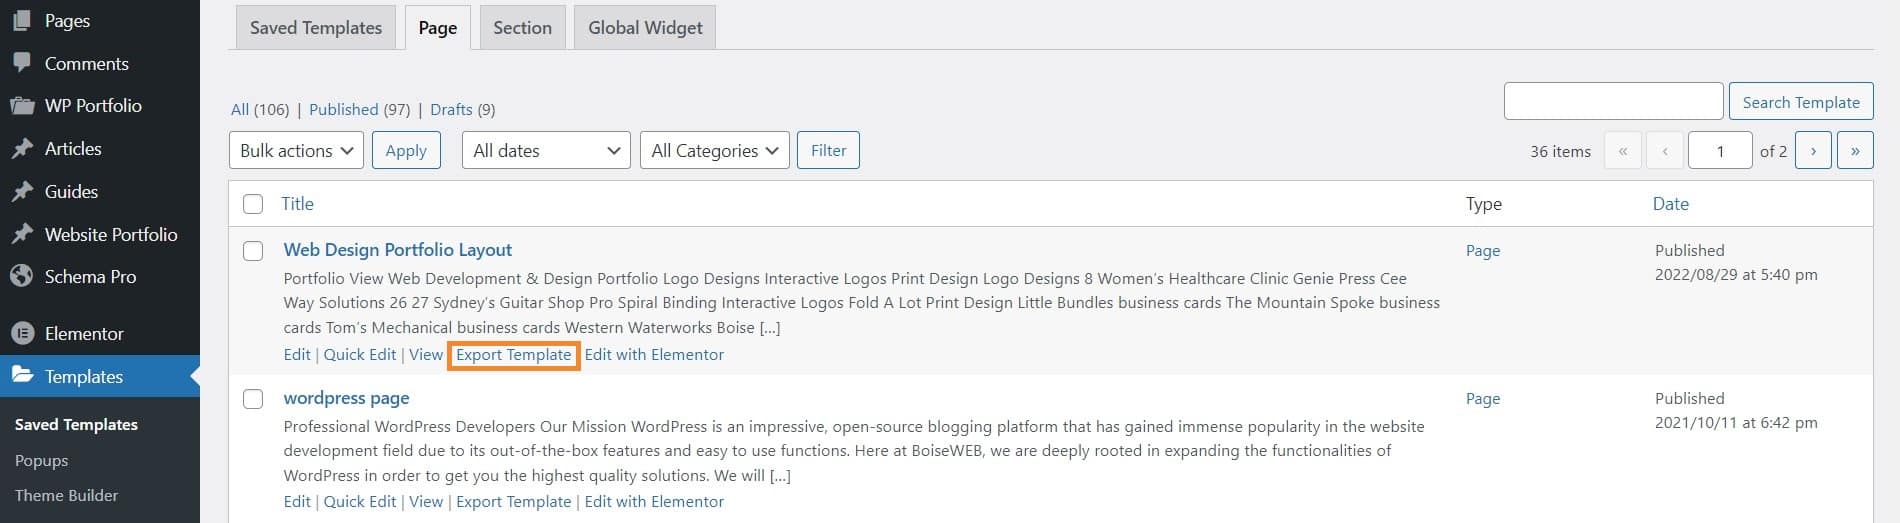Check the wordpress page row checkbox
Screen dimensions: 1900x523
pos(253,399)
